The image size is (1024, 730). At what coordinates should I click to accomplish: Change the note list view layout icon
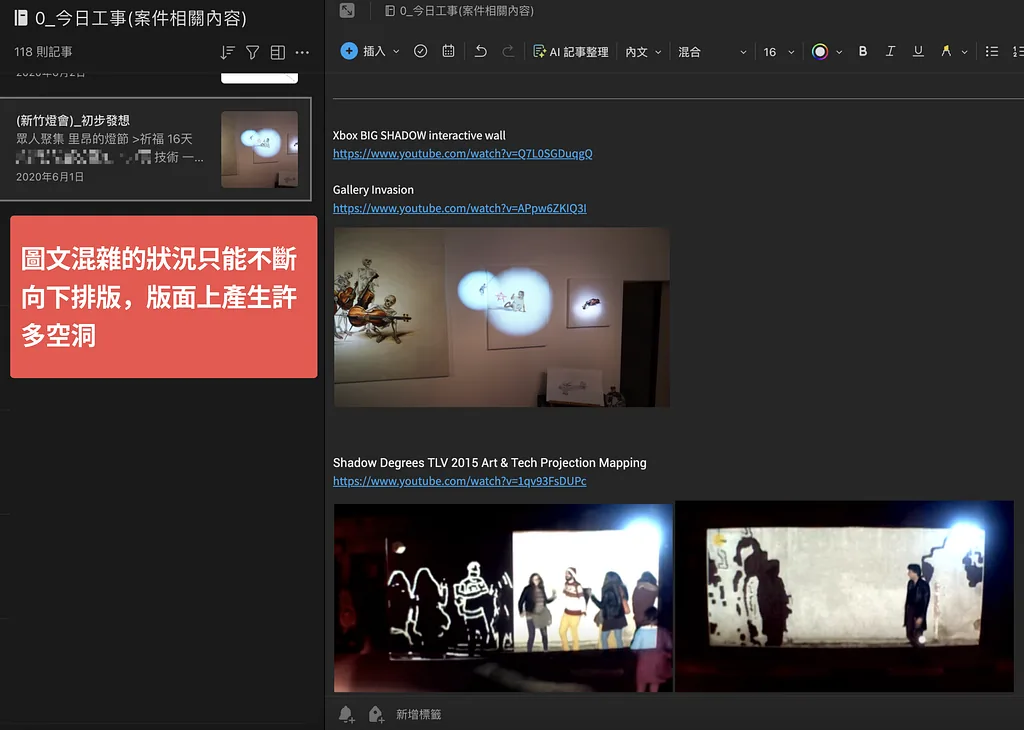[x=278, y=52]
